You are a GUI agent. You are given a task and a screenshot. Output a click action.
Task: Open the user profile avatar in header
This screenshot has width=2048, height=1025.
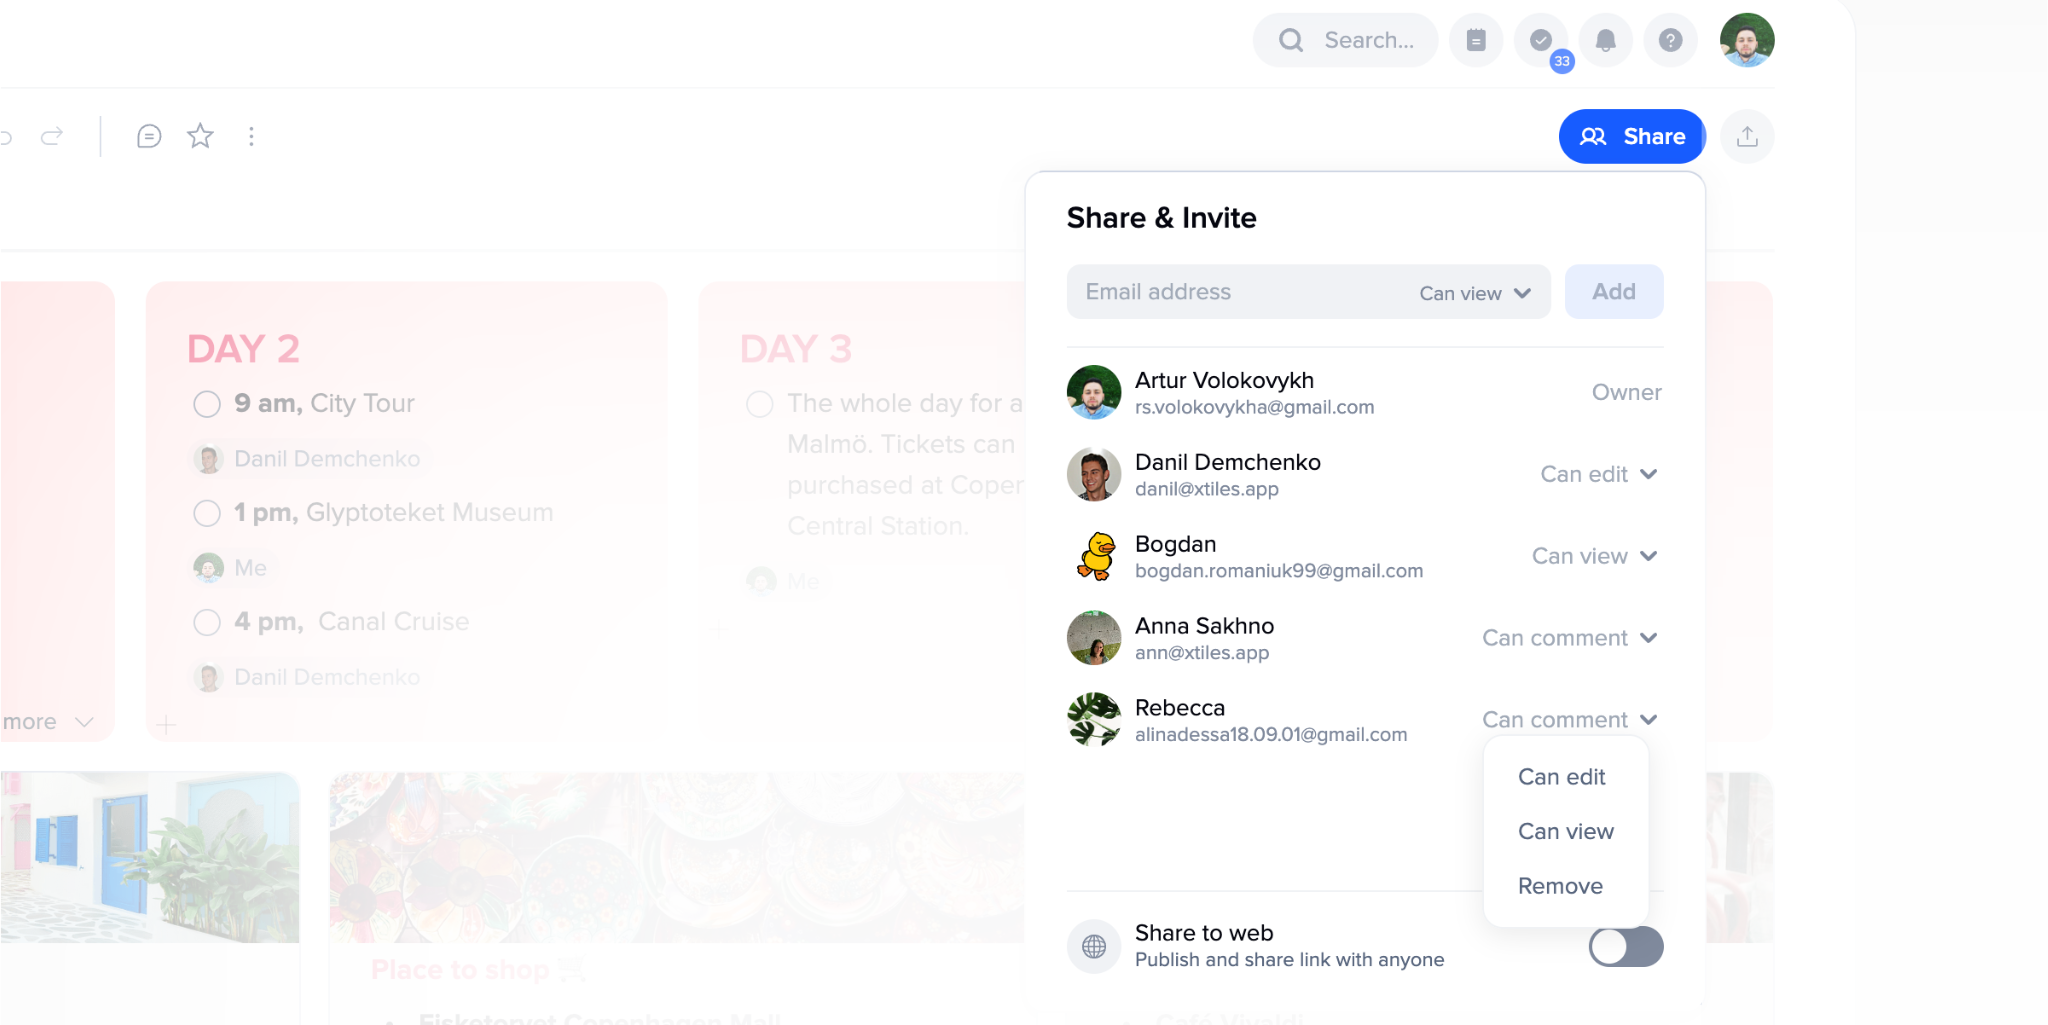pyautogui.click(x=1747, y=40)
